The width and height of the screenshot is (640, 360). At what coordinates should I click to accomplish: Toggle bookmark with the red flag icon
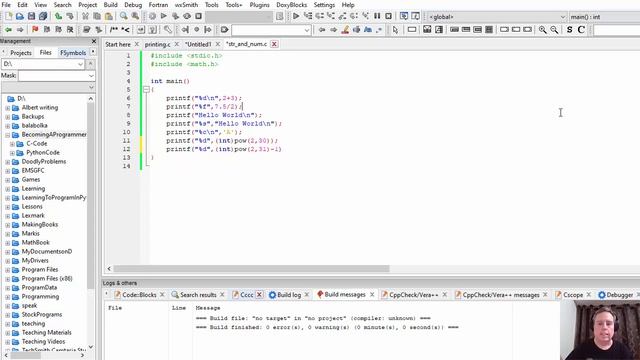[x=35, y=30]
